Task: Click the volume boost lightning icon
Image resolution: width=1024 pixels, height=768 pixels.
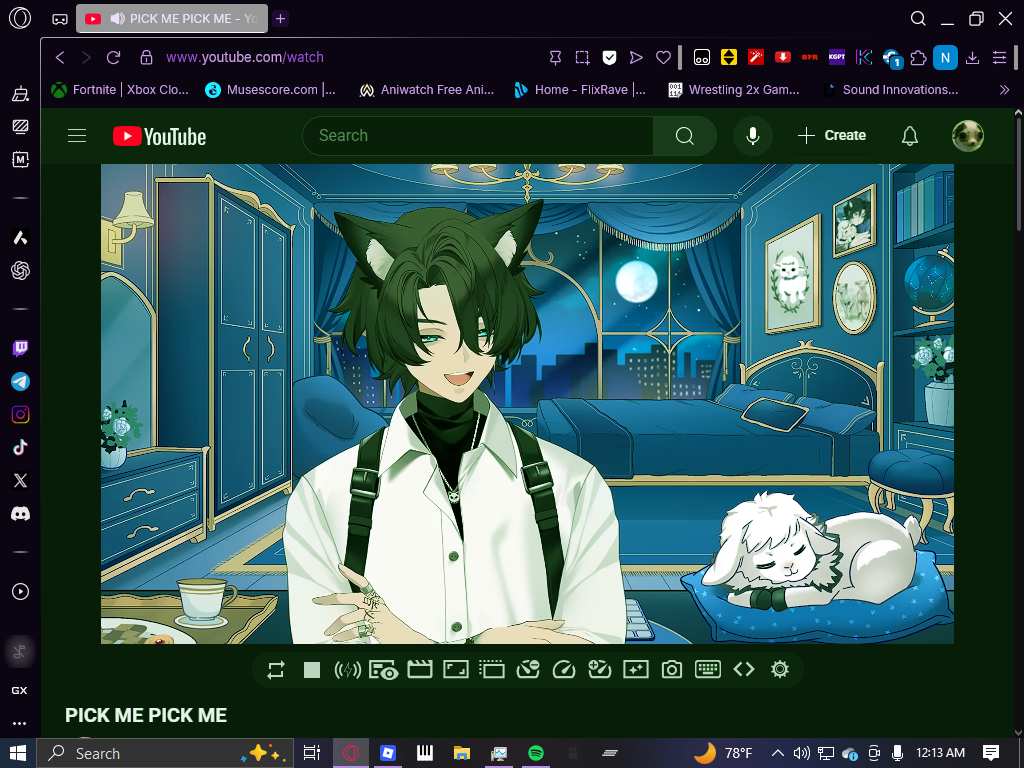Action: [347, 669]
